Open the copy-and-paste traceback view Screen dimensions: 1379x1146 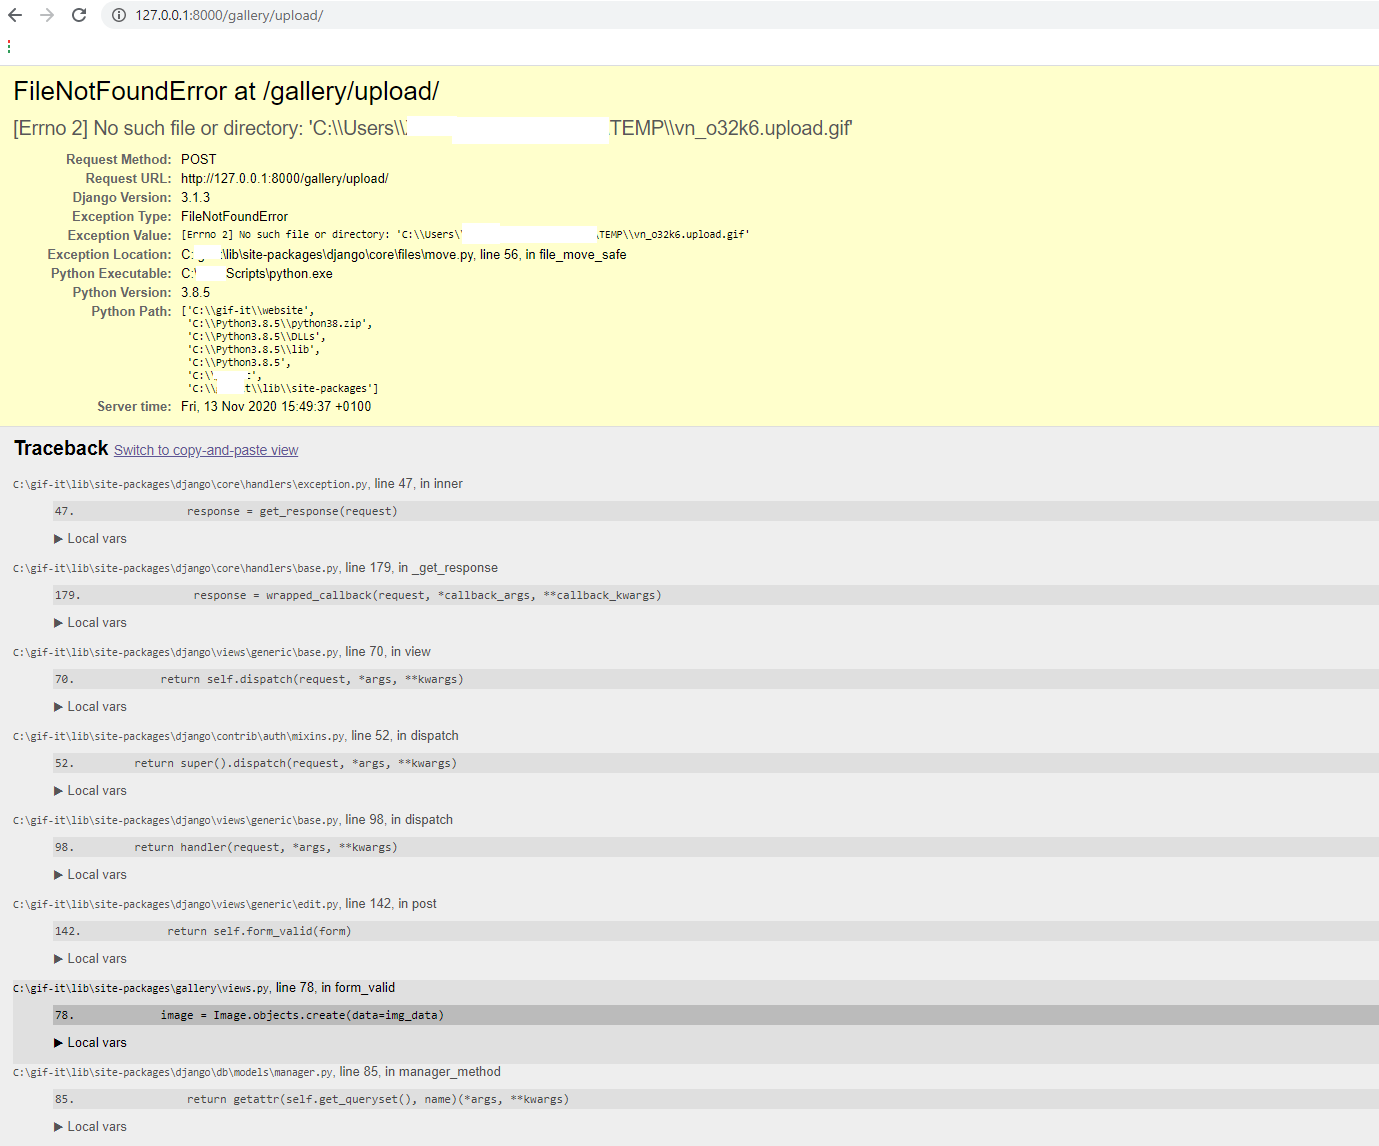pyautogui.click(x=205, y=450)
